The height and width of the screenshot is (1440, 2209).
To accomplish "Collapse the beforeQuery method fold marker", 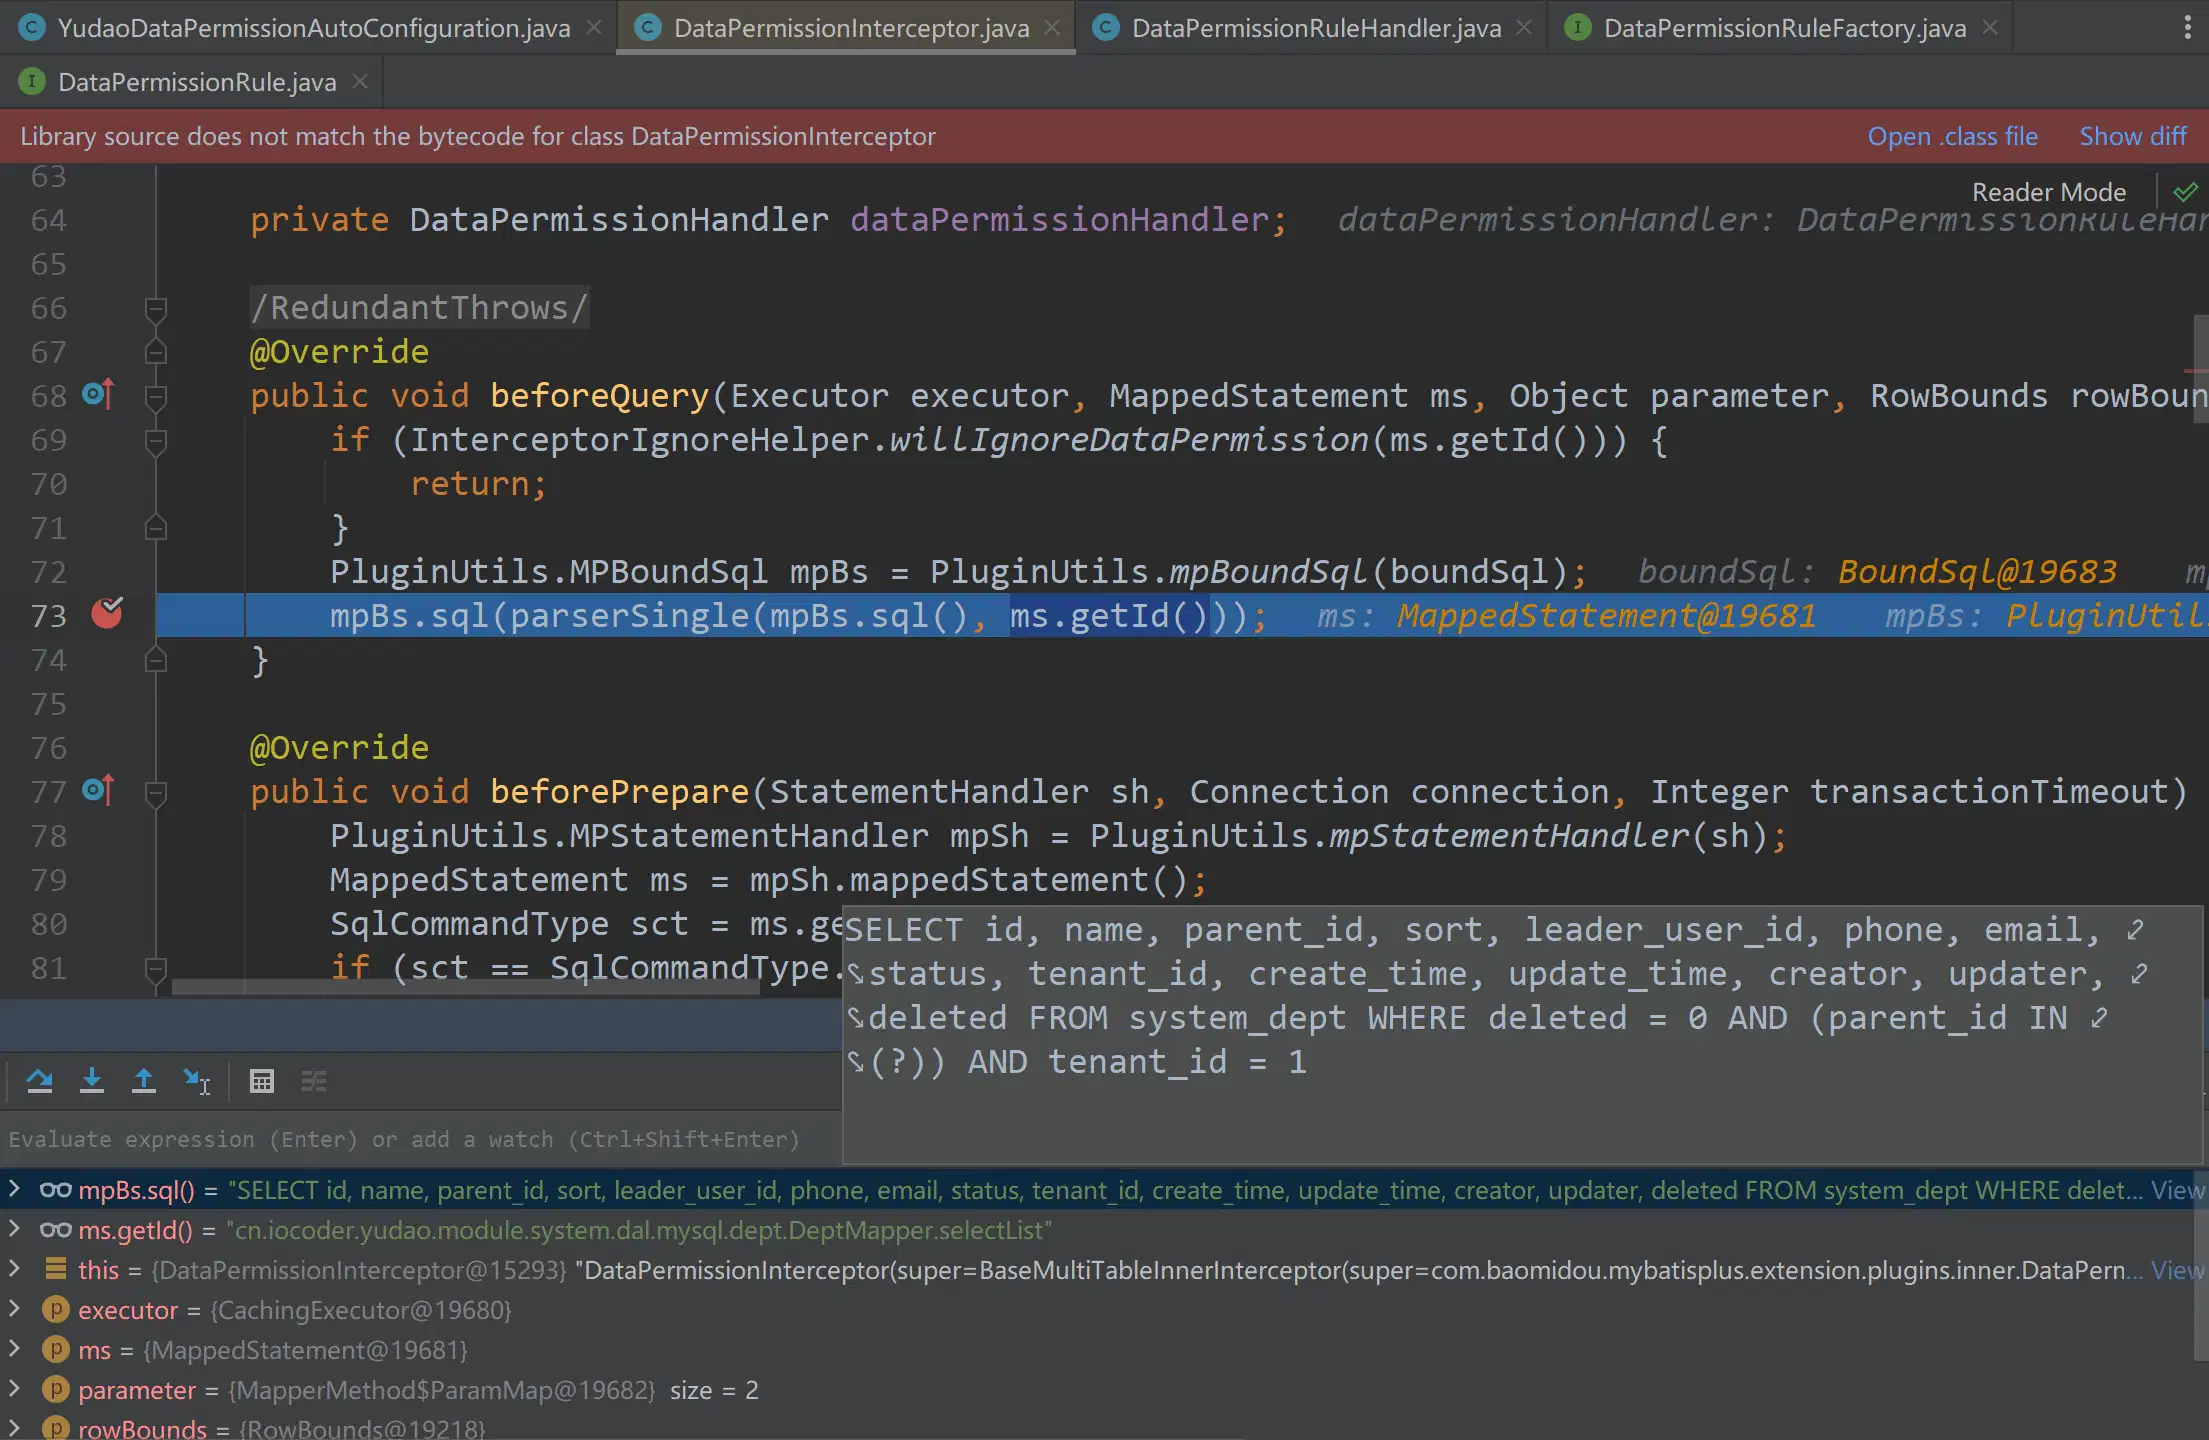I will click(x=156, y=397).
